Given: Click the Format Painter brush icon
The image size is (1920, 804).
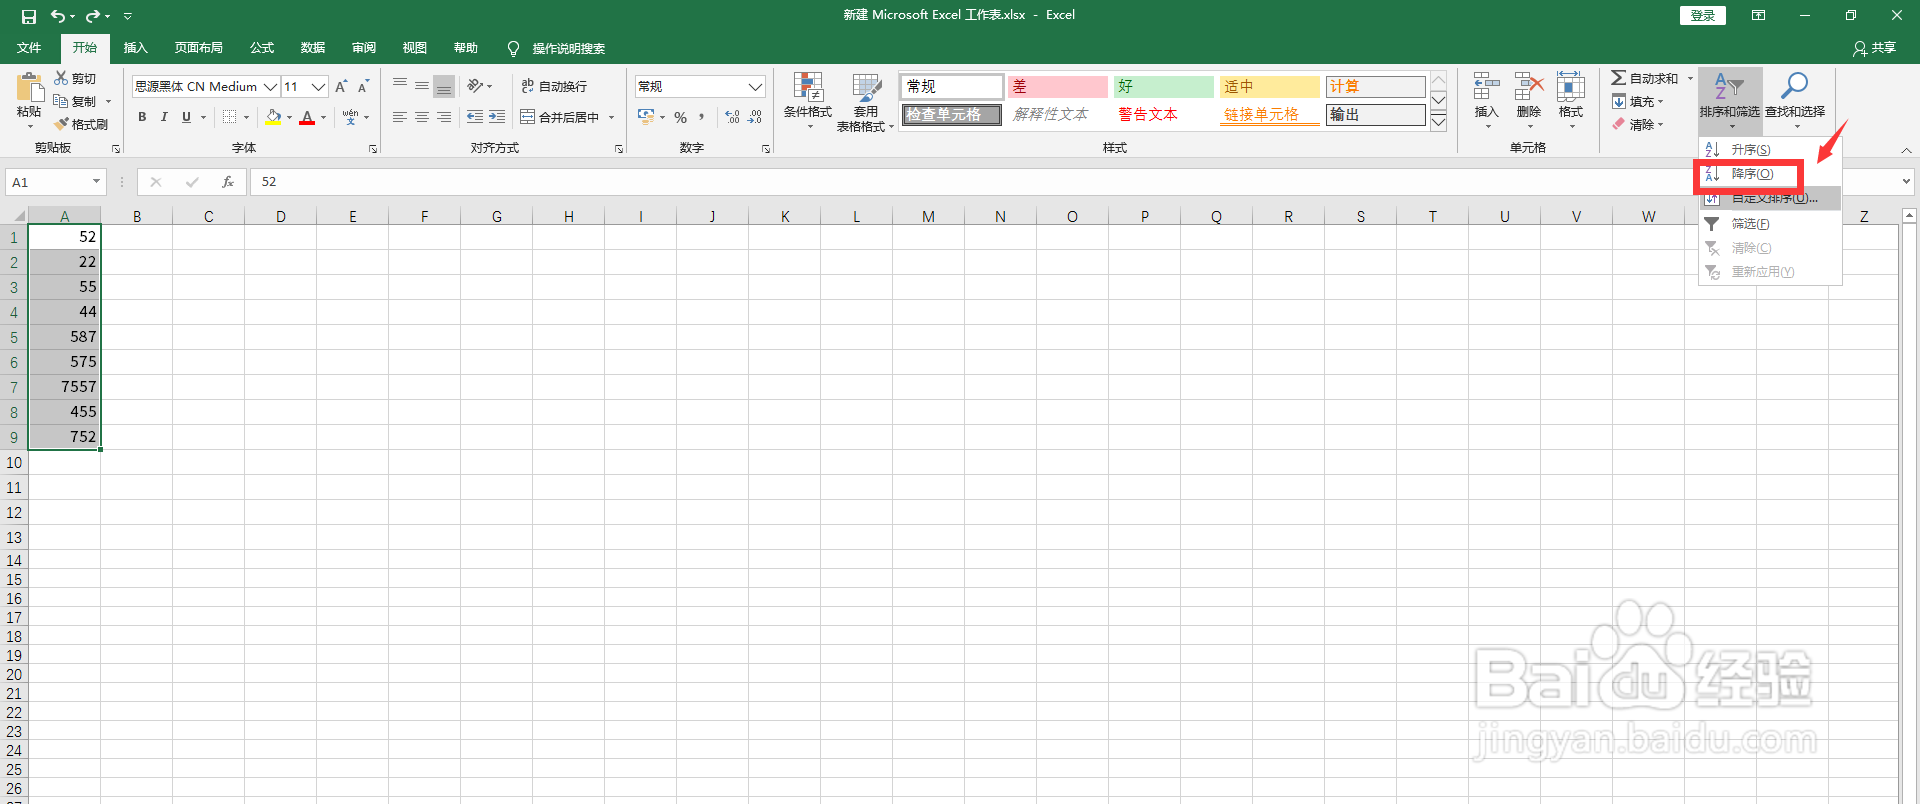Looking at the screenshot, I should [x=62, y=124].
